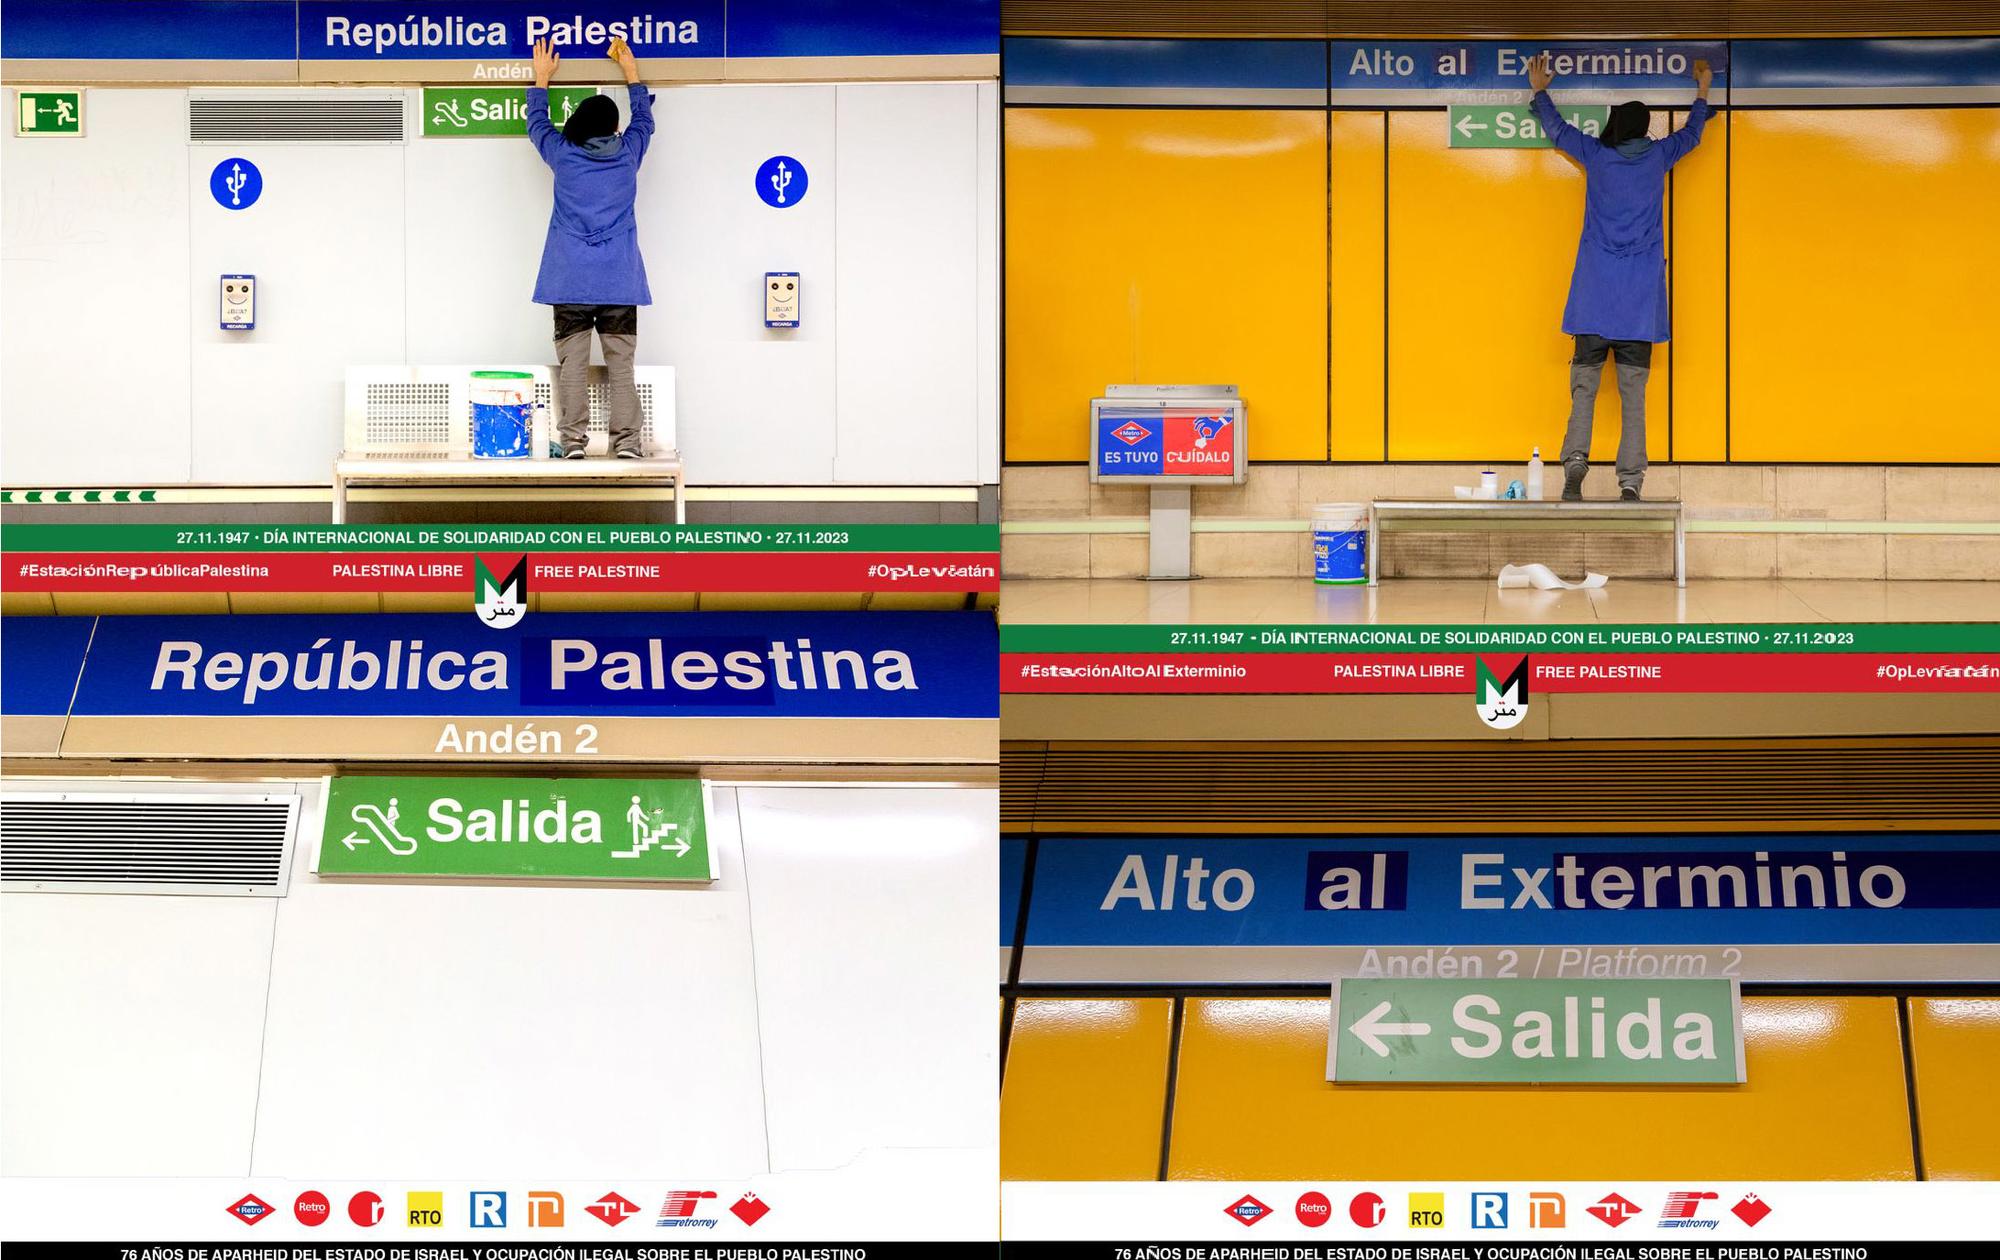
Task: Click the Andén 2 / Platform 2 label
Action: coord(1549,963)
